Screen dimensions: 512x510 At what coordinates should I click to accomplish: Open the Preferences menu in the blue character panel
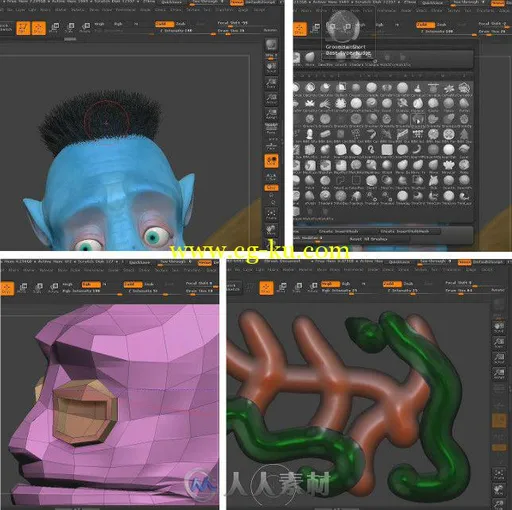126,10
